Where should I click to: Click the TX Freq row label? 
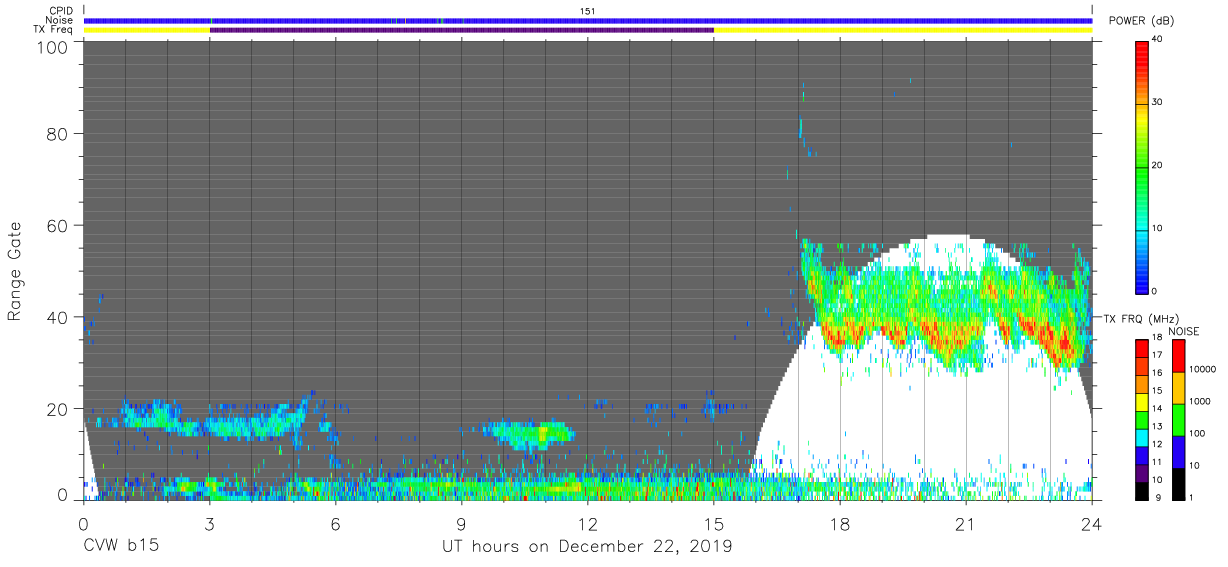(x=53, y=30)
